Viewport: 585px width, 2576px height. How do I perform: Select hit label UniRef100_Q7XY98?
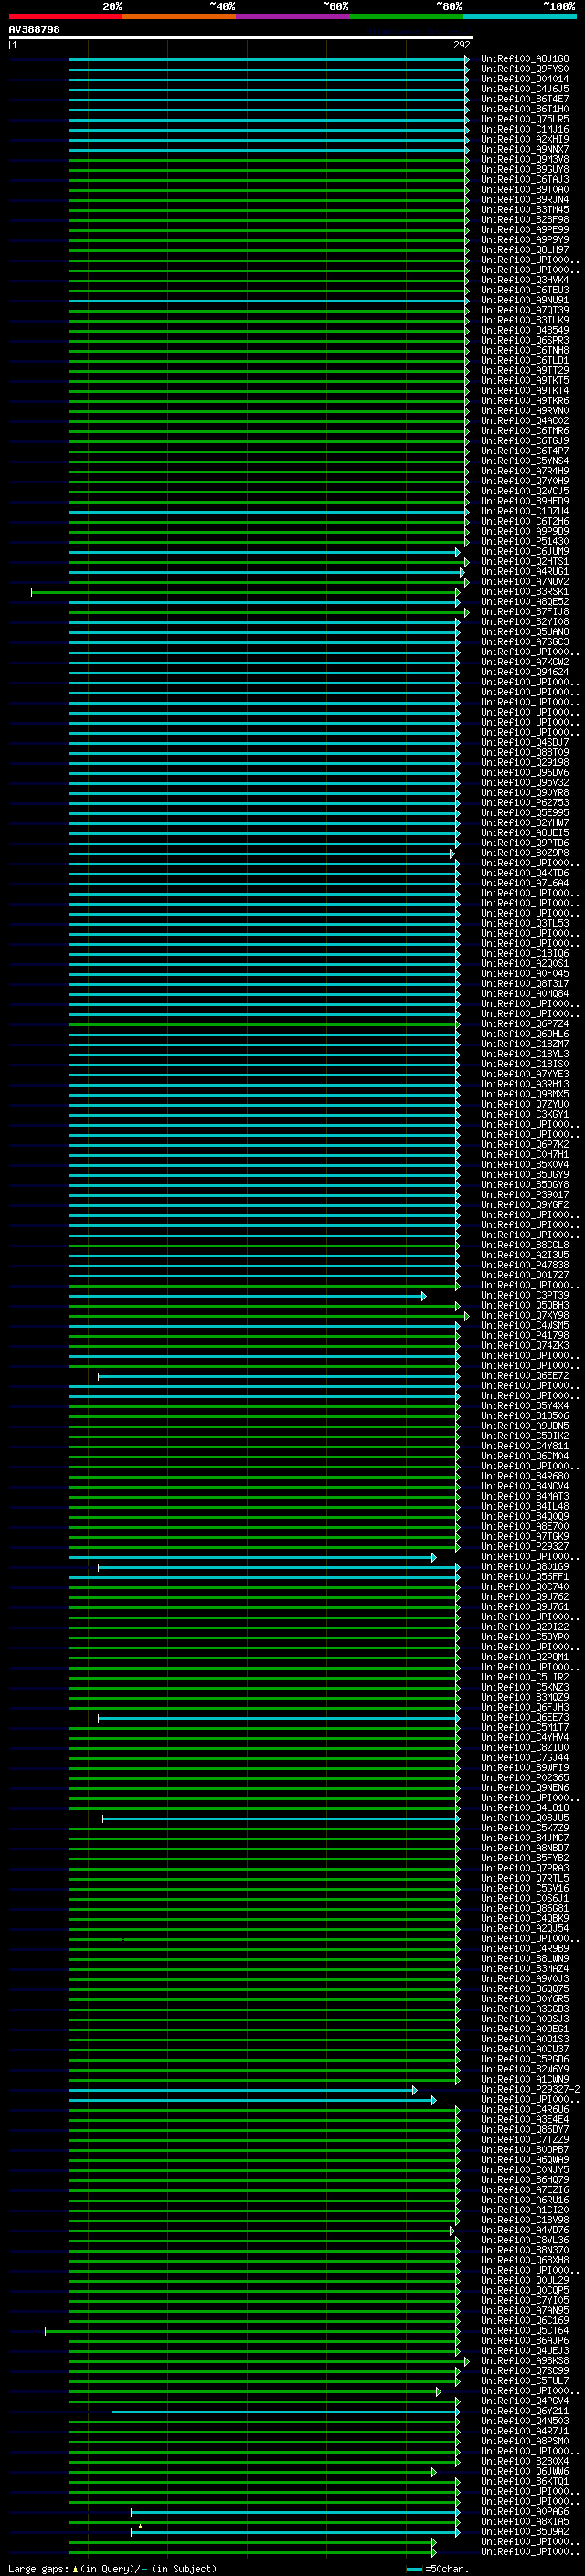[525, 1316]
